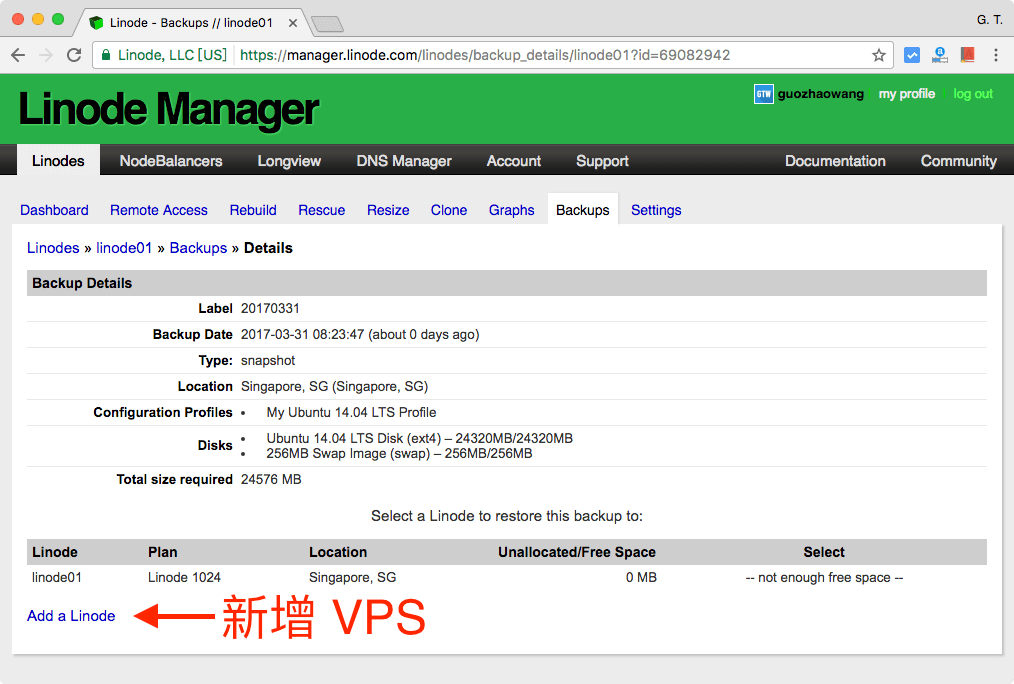
Task: Open the Clone tab
Action: (x=448, y=210)
